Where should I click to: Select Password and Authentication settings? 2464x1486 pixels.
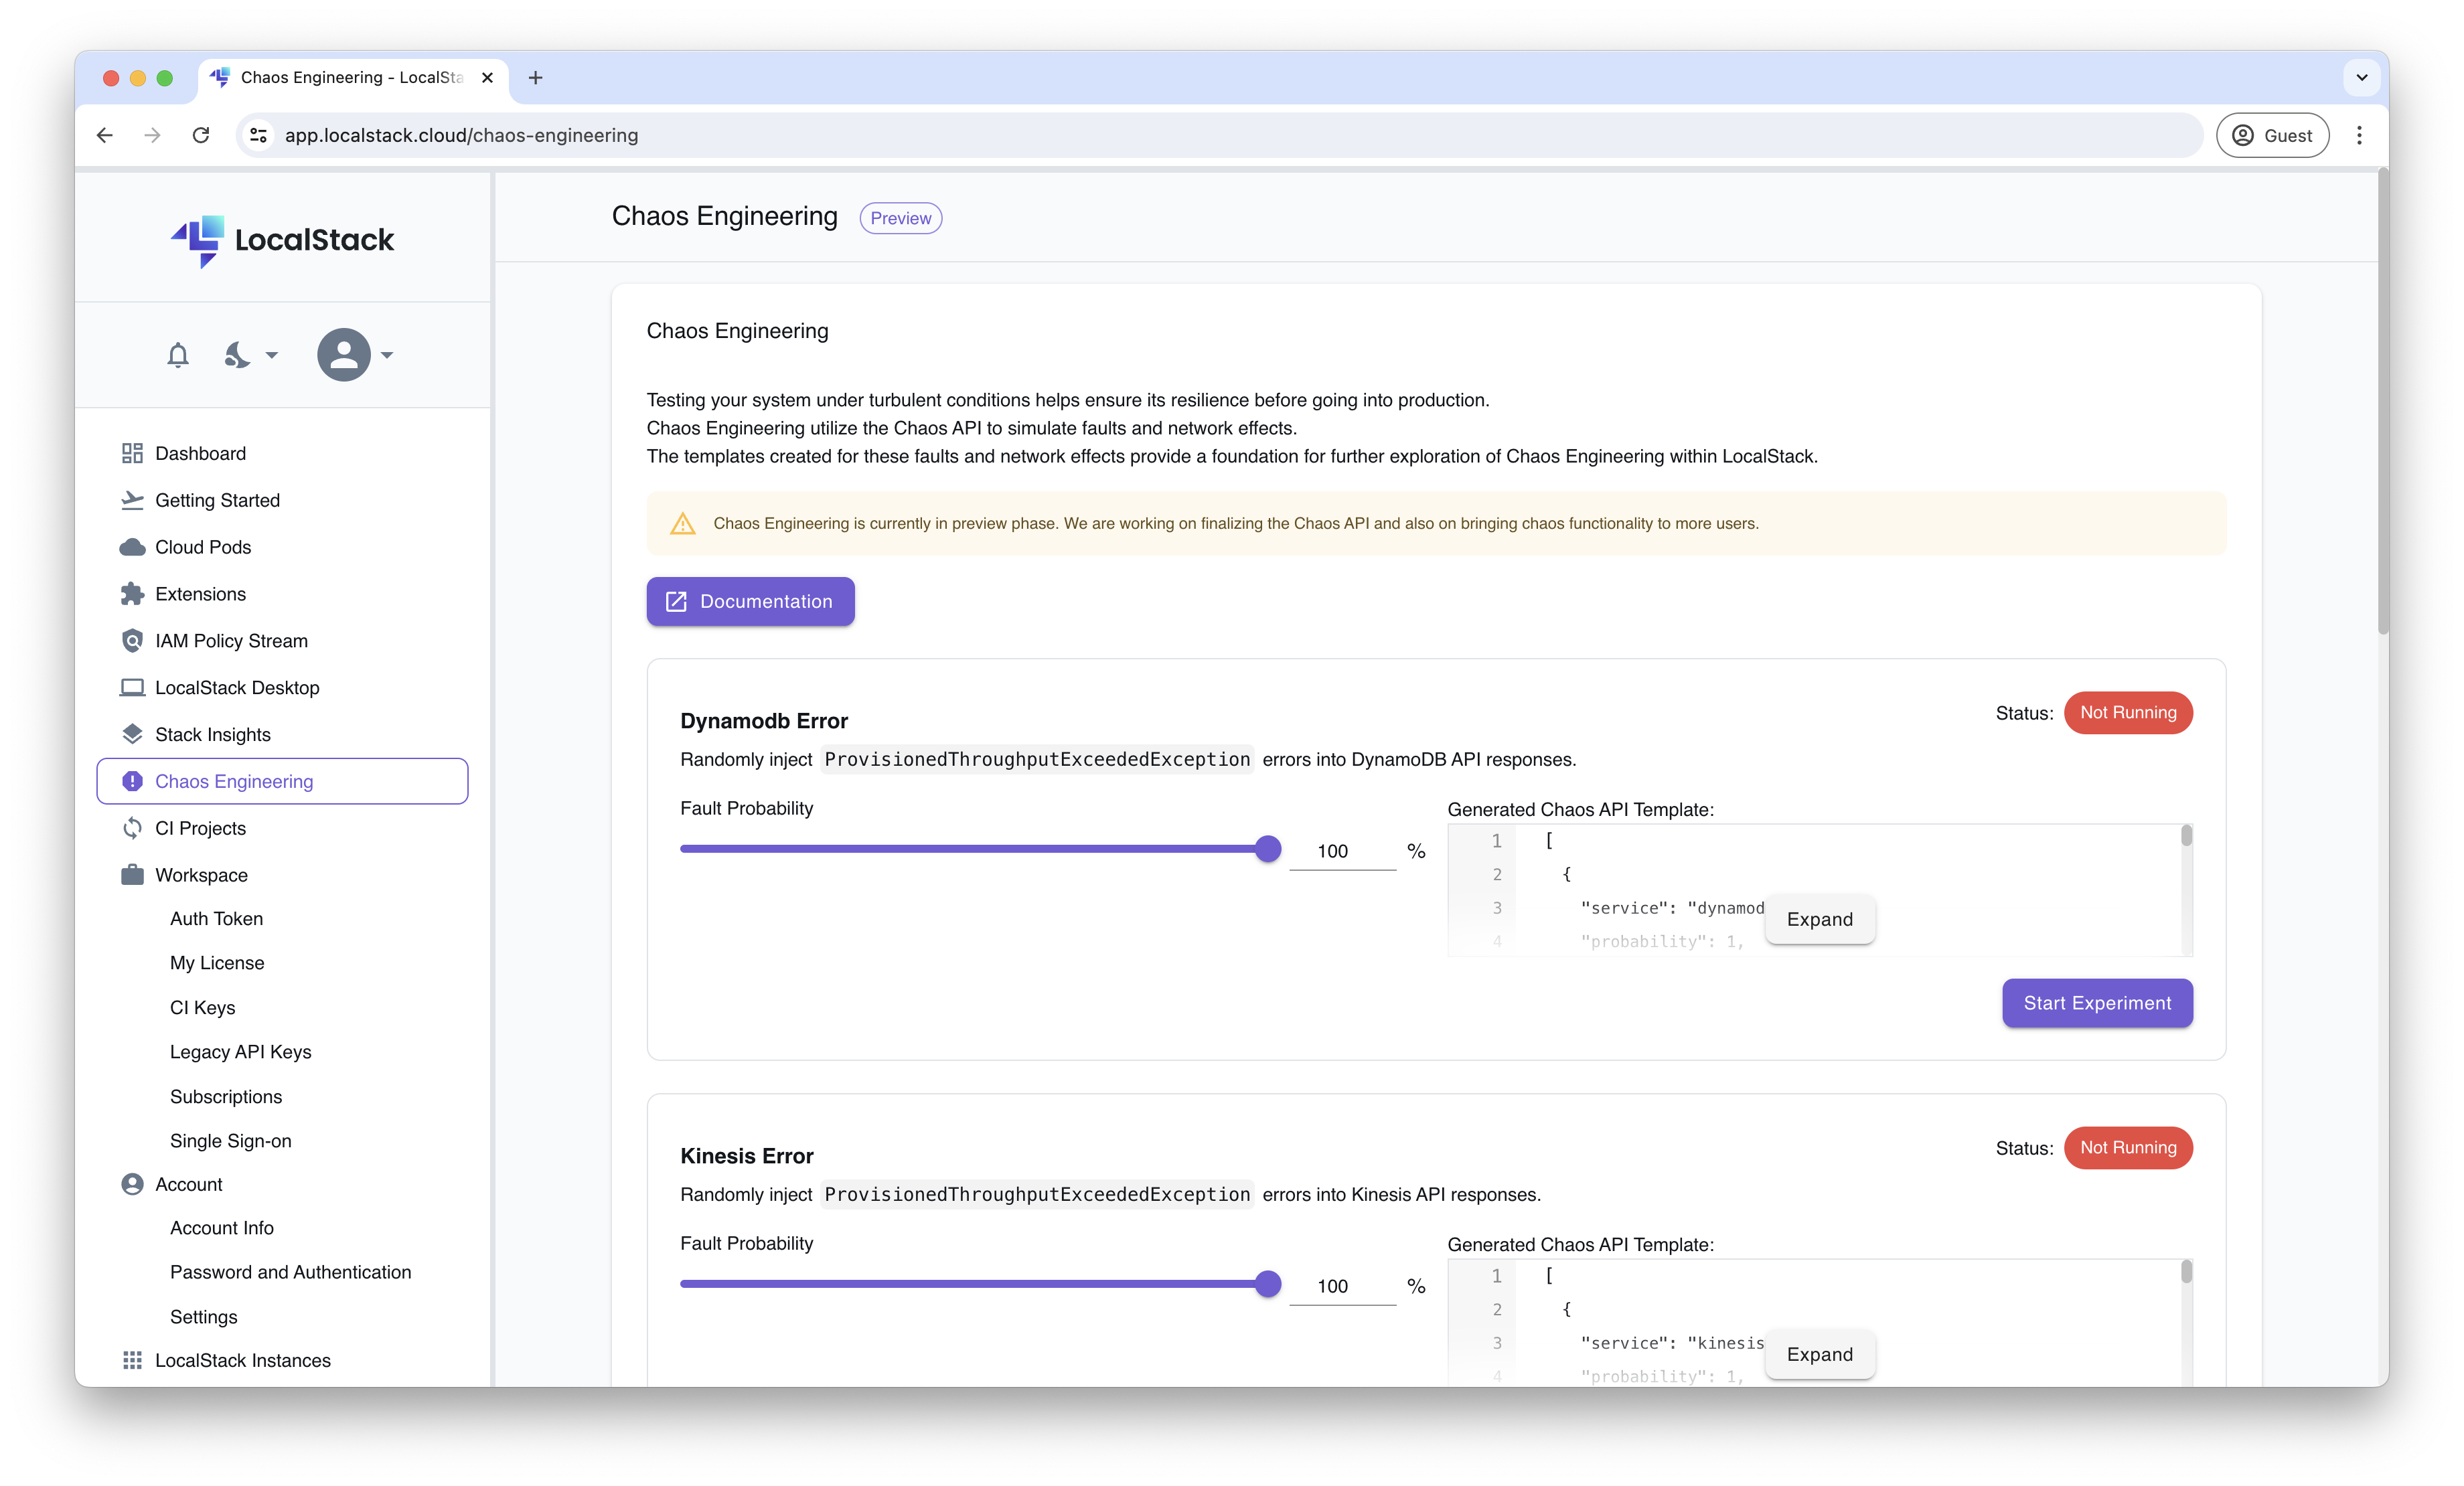tap(290, 1272)
